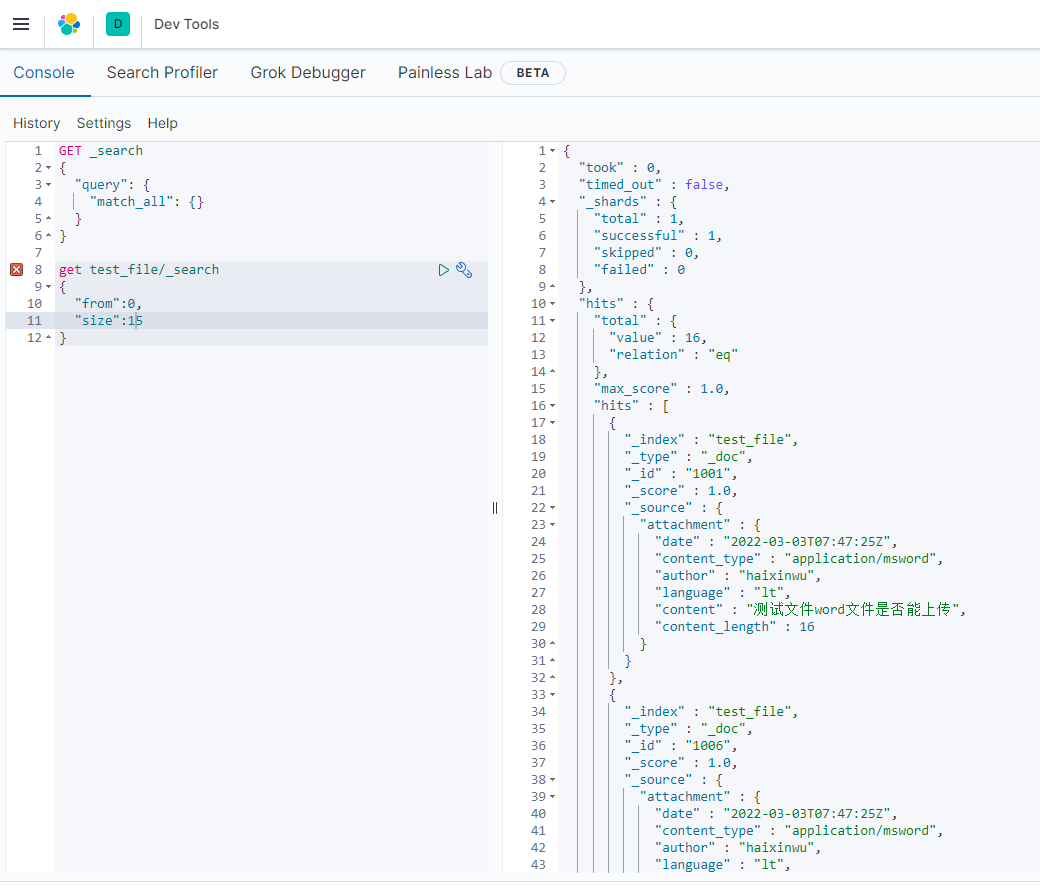Collapse the total block at output line 11
Screen dimensions: 1040x888
pyautogui.click(x=552, y=321)
